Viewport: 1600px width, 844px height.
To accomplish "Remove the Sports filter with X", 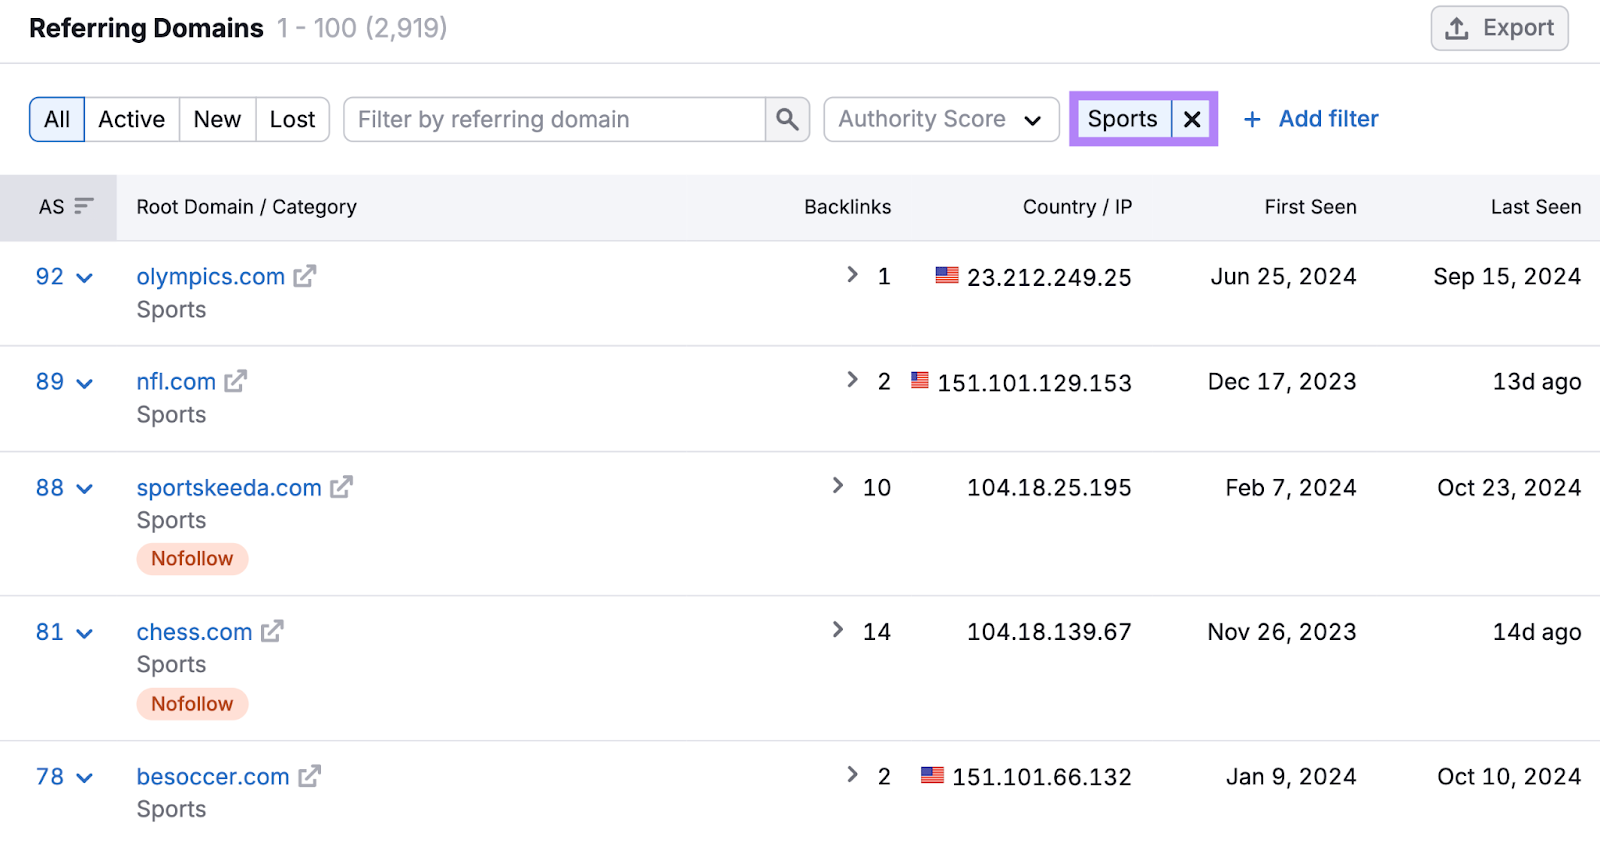I will pos(1192,120).
